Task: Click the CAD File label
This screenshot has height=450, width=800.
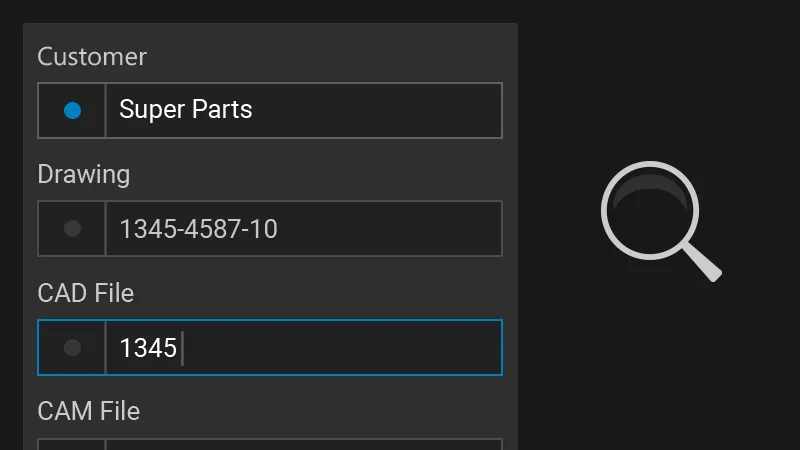Action: pyautogui.click(x=85, y=293)
